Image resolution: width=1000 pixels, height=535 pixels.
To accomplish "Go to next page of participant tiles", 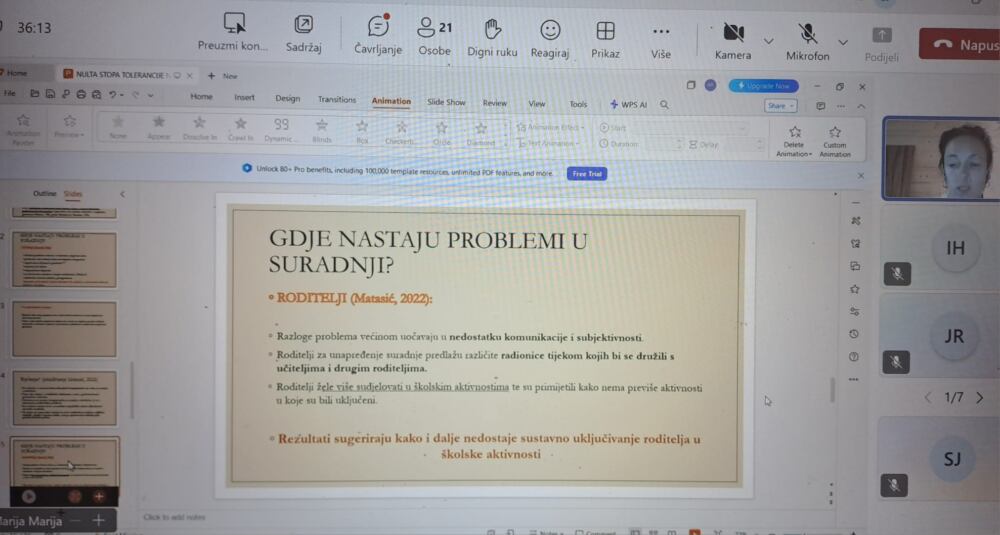I will (x=979, y=398).
